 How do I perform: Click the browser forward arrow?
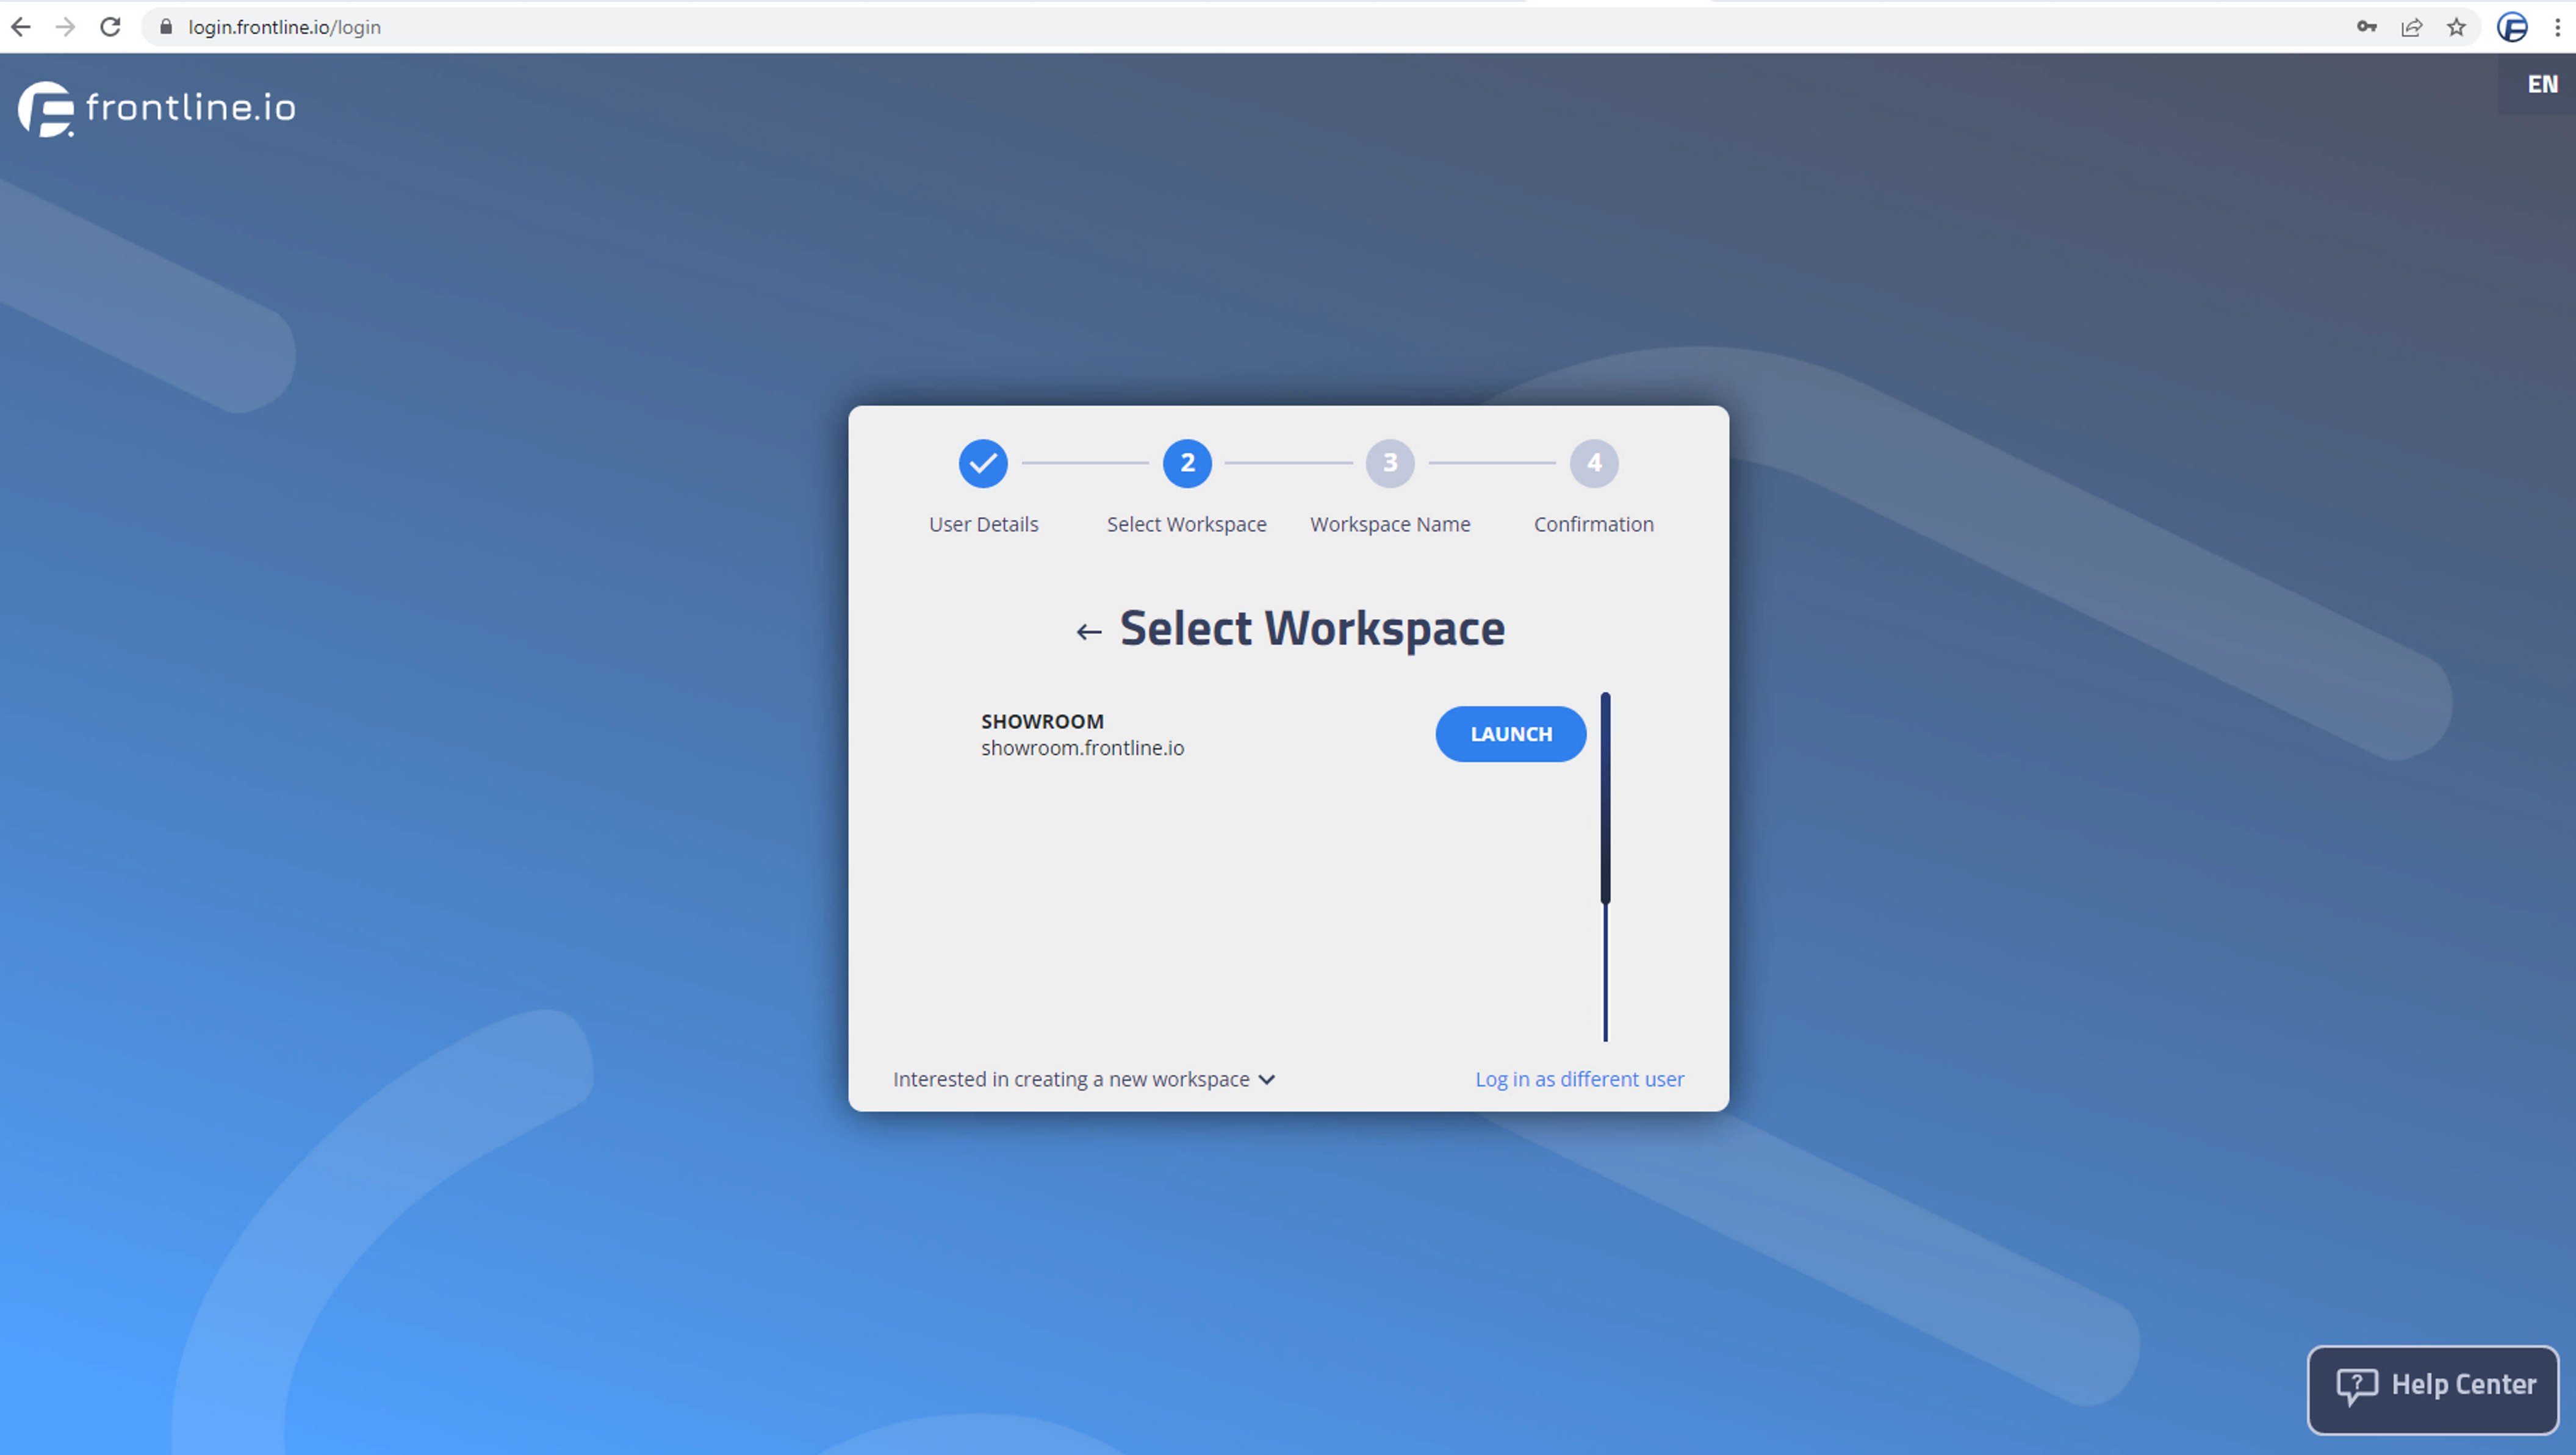(x=65, y=27)
